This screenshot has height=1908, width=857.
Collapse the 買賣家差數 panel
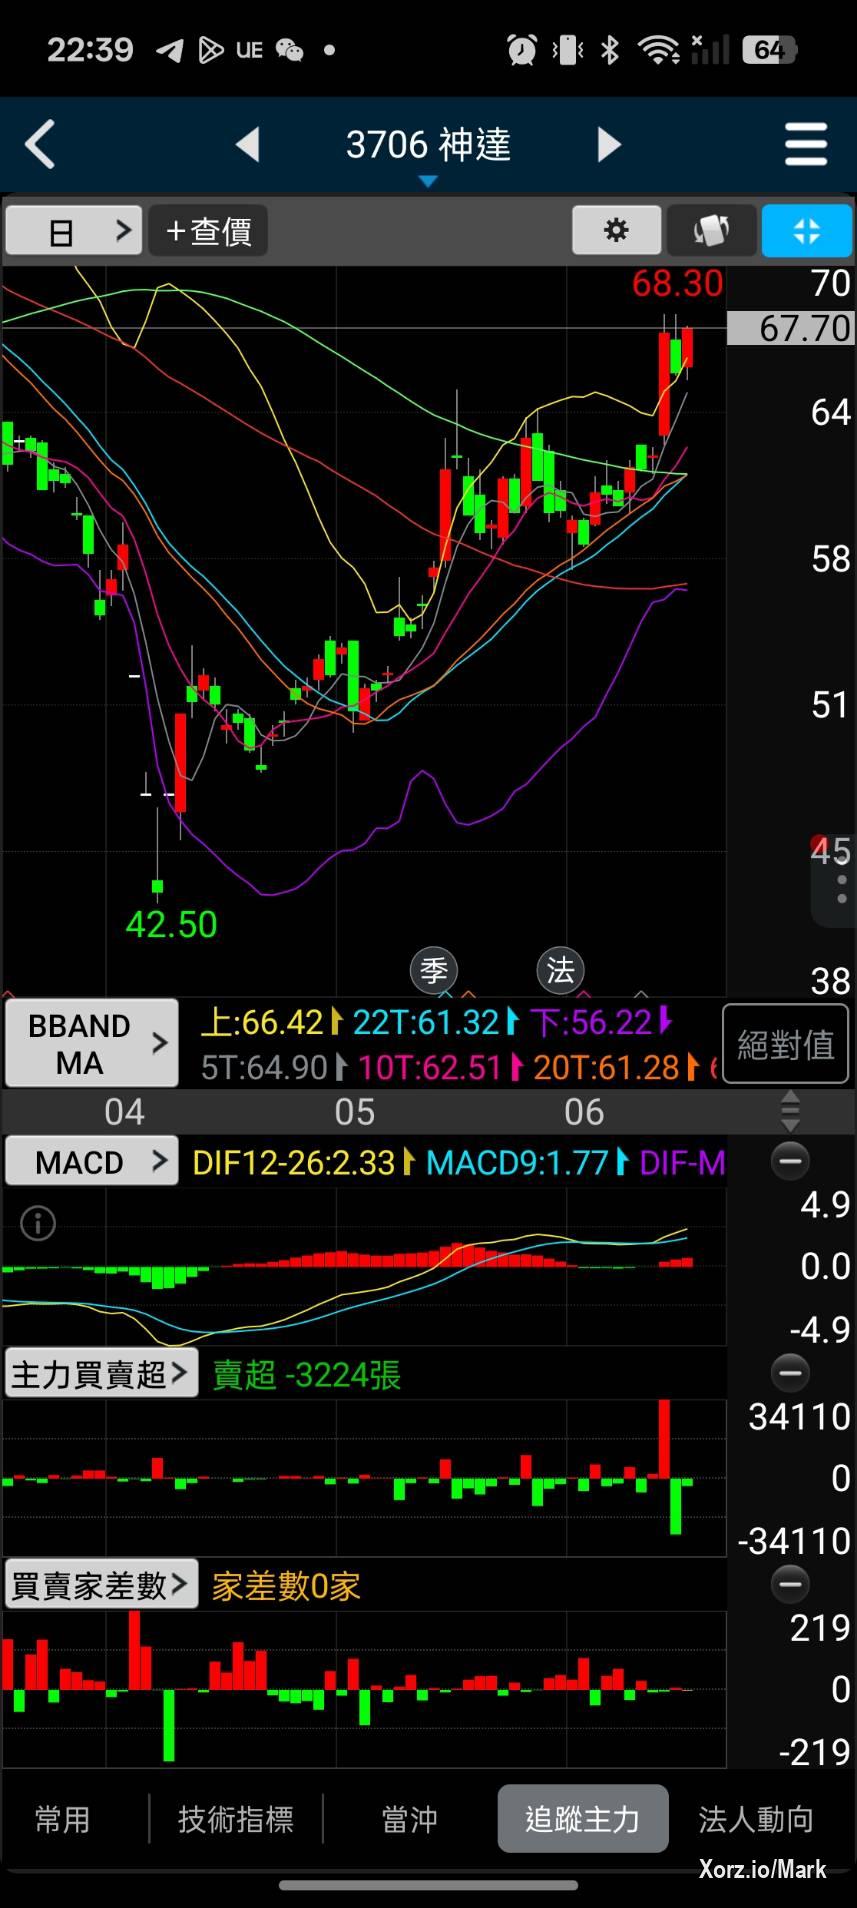(790, 1584)
